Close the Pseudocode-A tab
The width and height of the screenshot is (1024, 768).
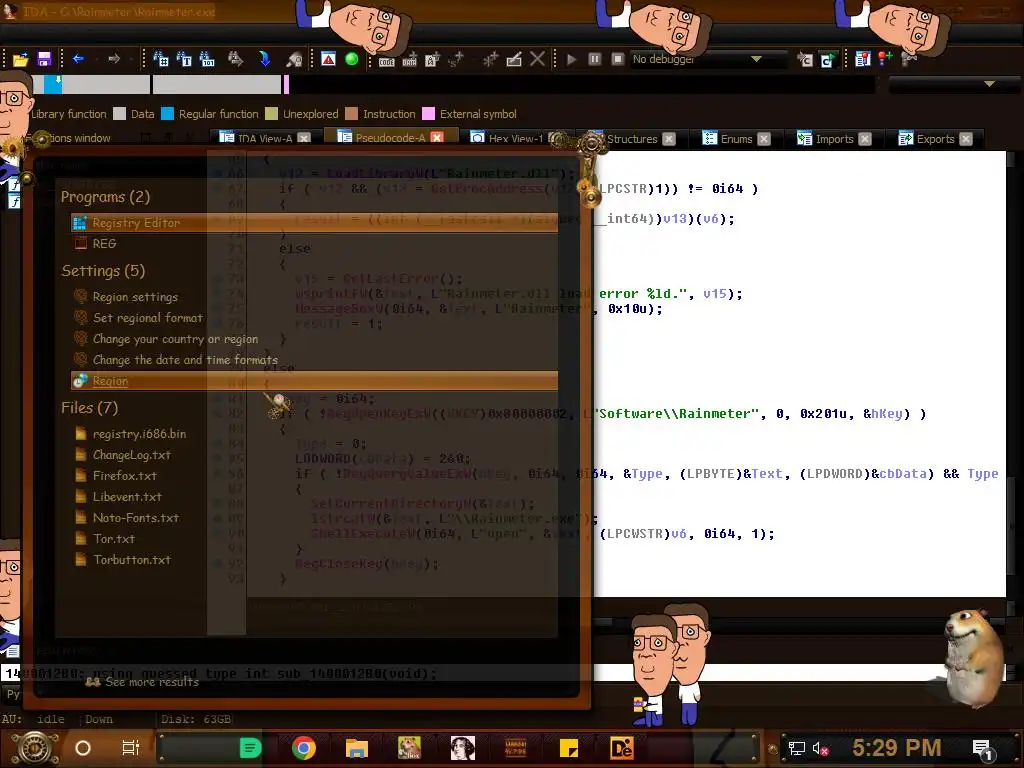click(x=437, y=138)
